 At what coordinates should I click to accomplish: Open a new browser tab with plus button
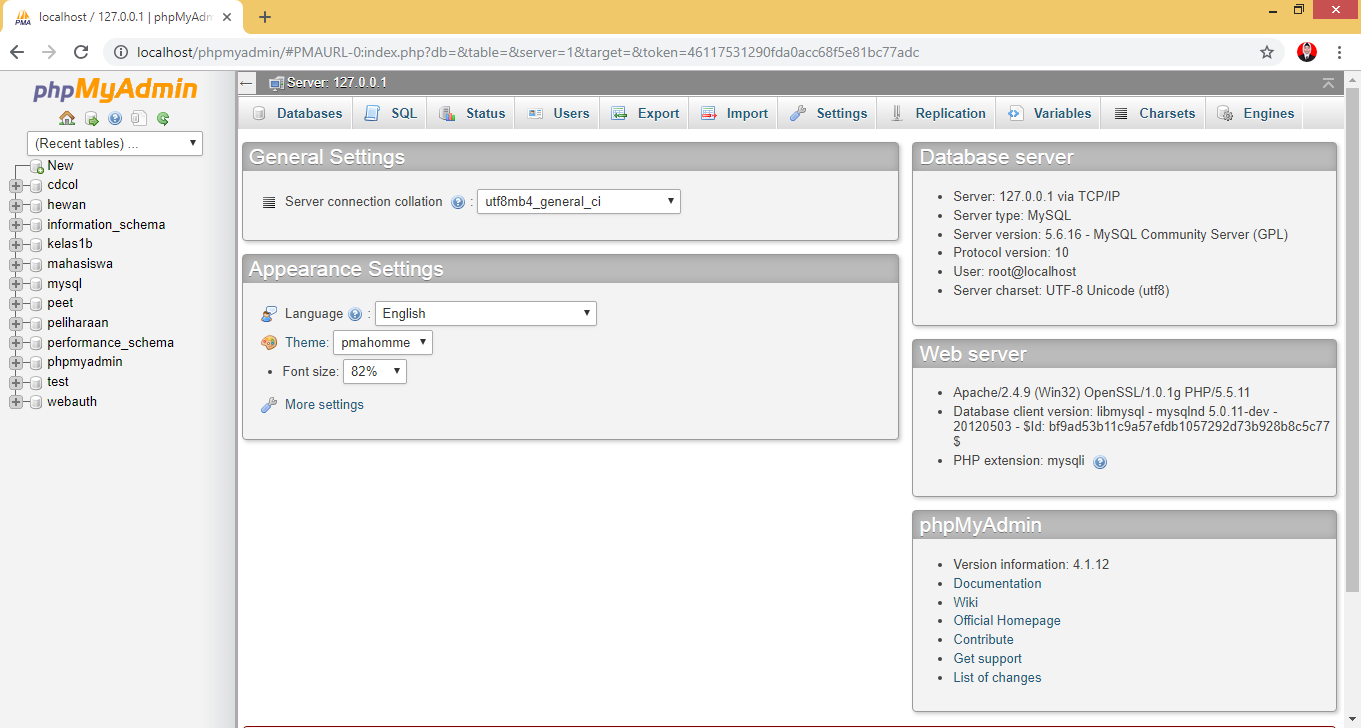tap(265, 17)
